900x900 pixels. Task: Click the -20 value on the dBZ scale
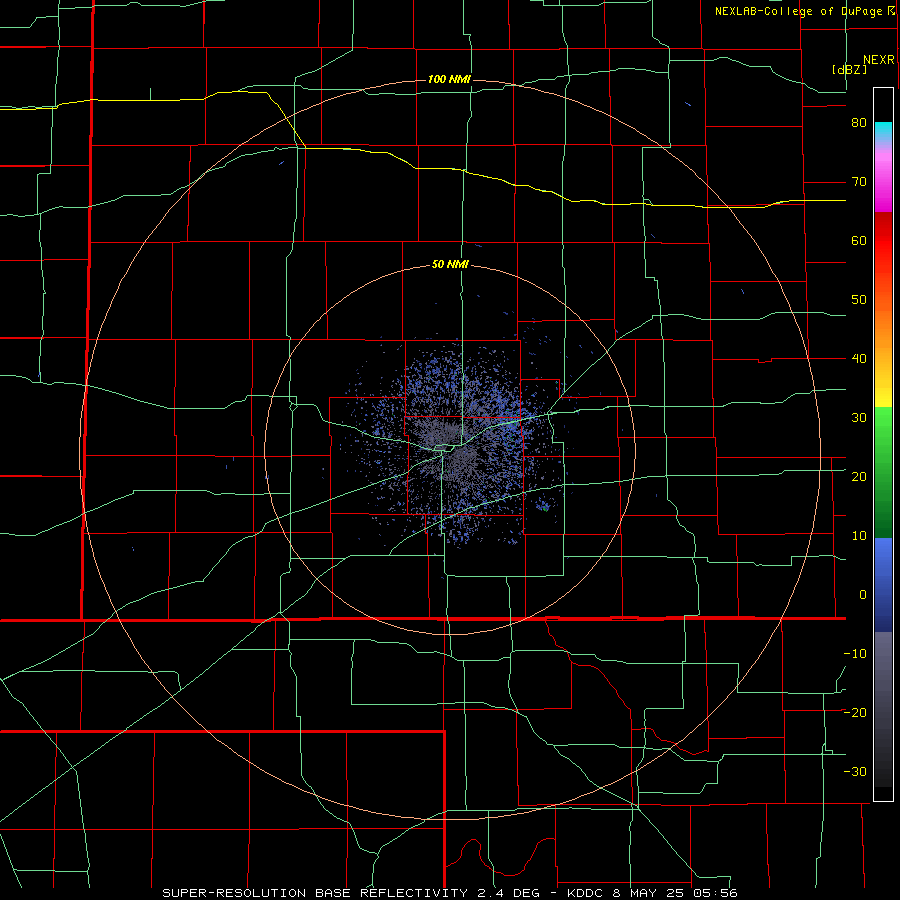[855, 712]
